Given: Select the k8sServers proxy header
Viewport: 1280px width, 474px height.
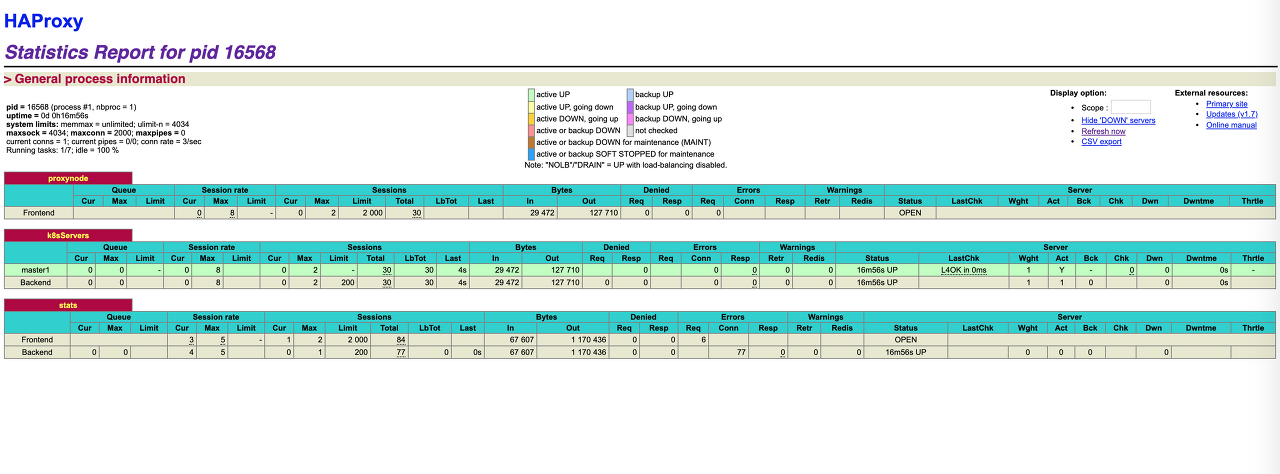Looking at the screenshot, I should pyautogui.click(x=68, y=235).
